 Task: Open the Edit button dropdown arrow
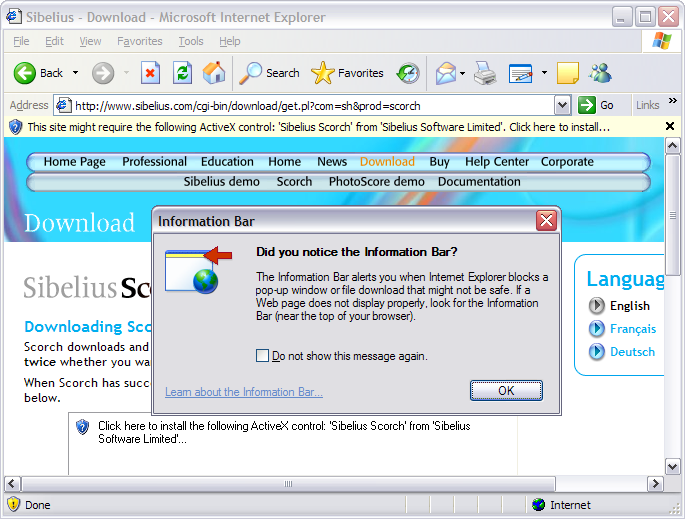pyautogui.click(x=544, y=73)
